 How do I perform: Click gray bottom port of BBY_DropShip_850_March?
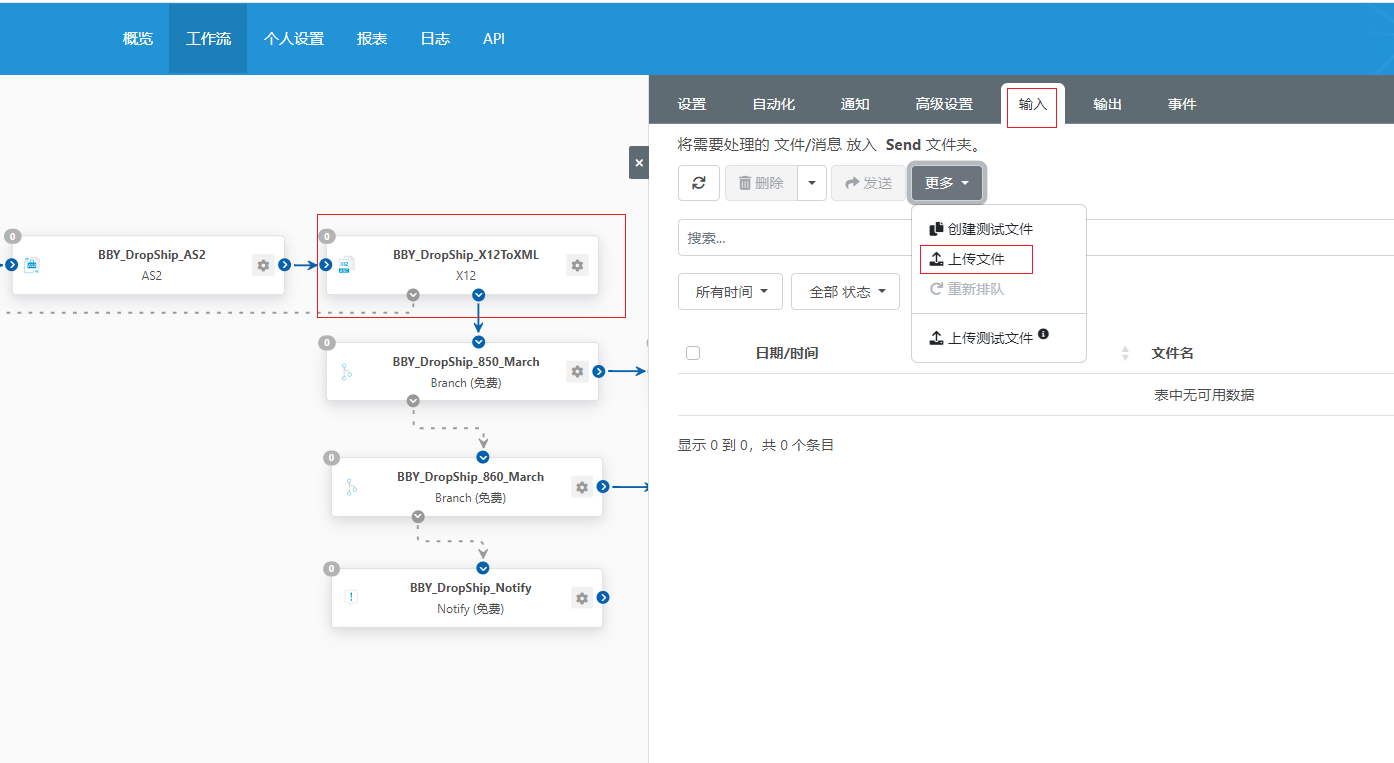pos(413,401)
